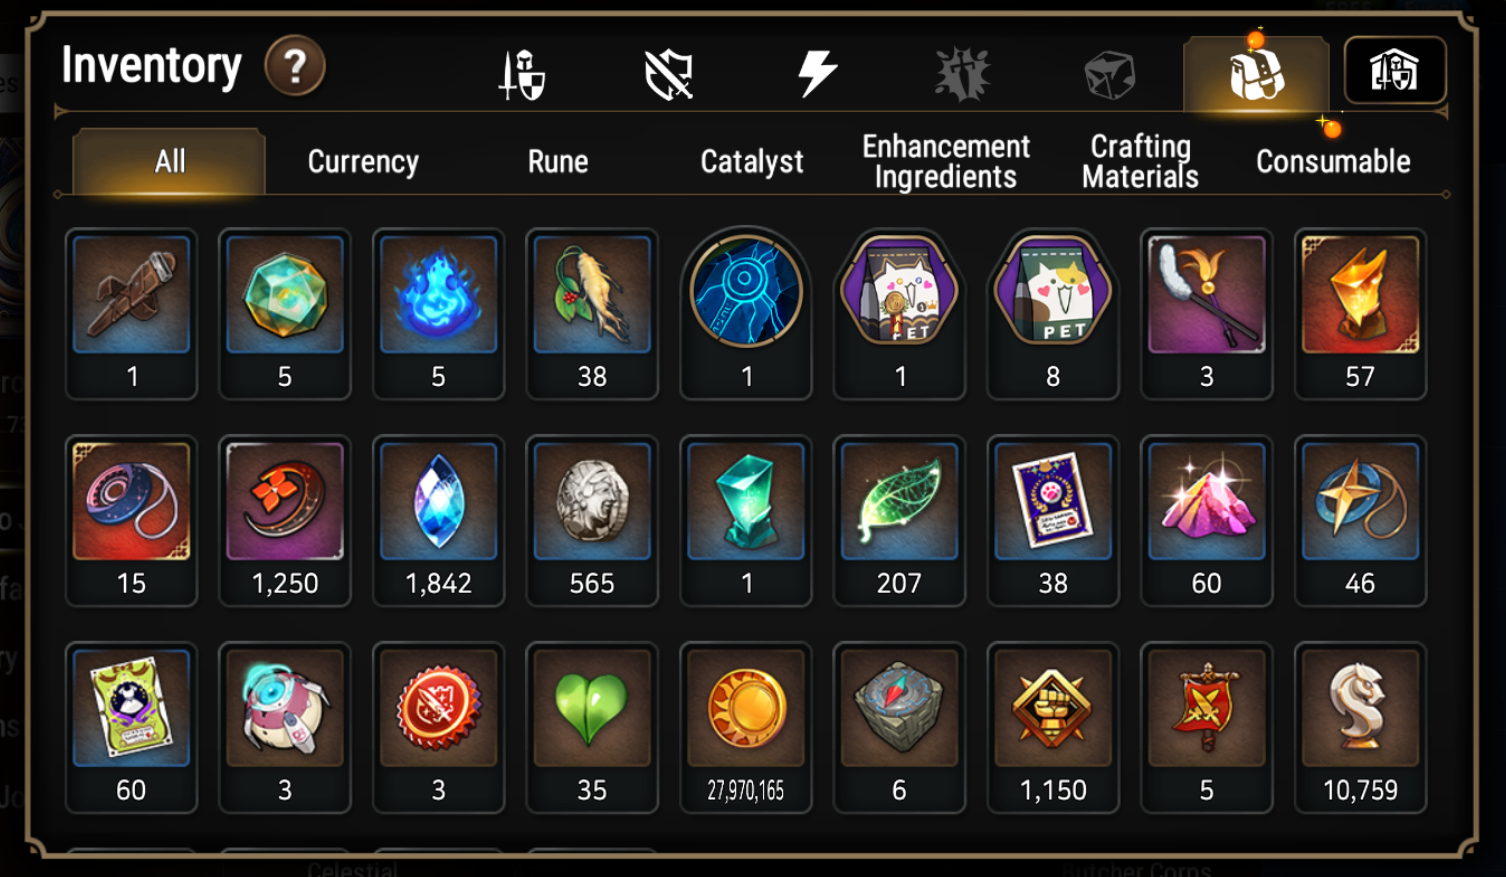The width and height of the screenshot is (1506, 877).
Task: Switch to the Rune tab
Action: tap(558, 162)
